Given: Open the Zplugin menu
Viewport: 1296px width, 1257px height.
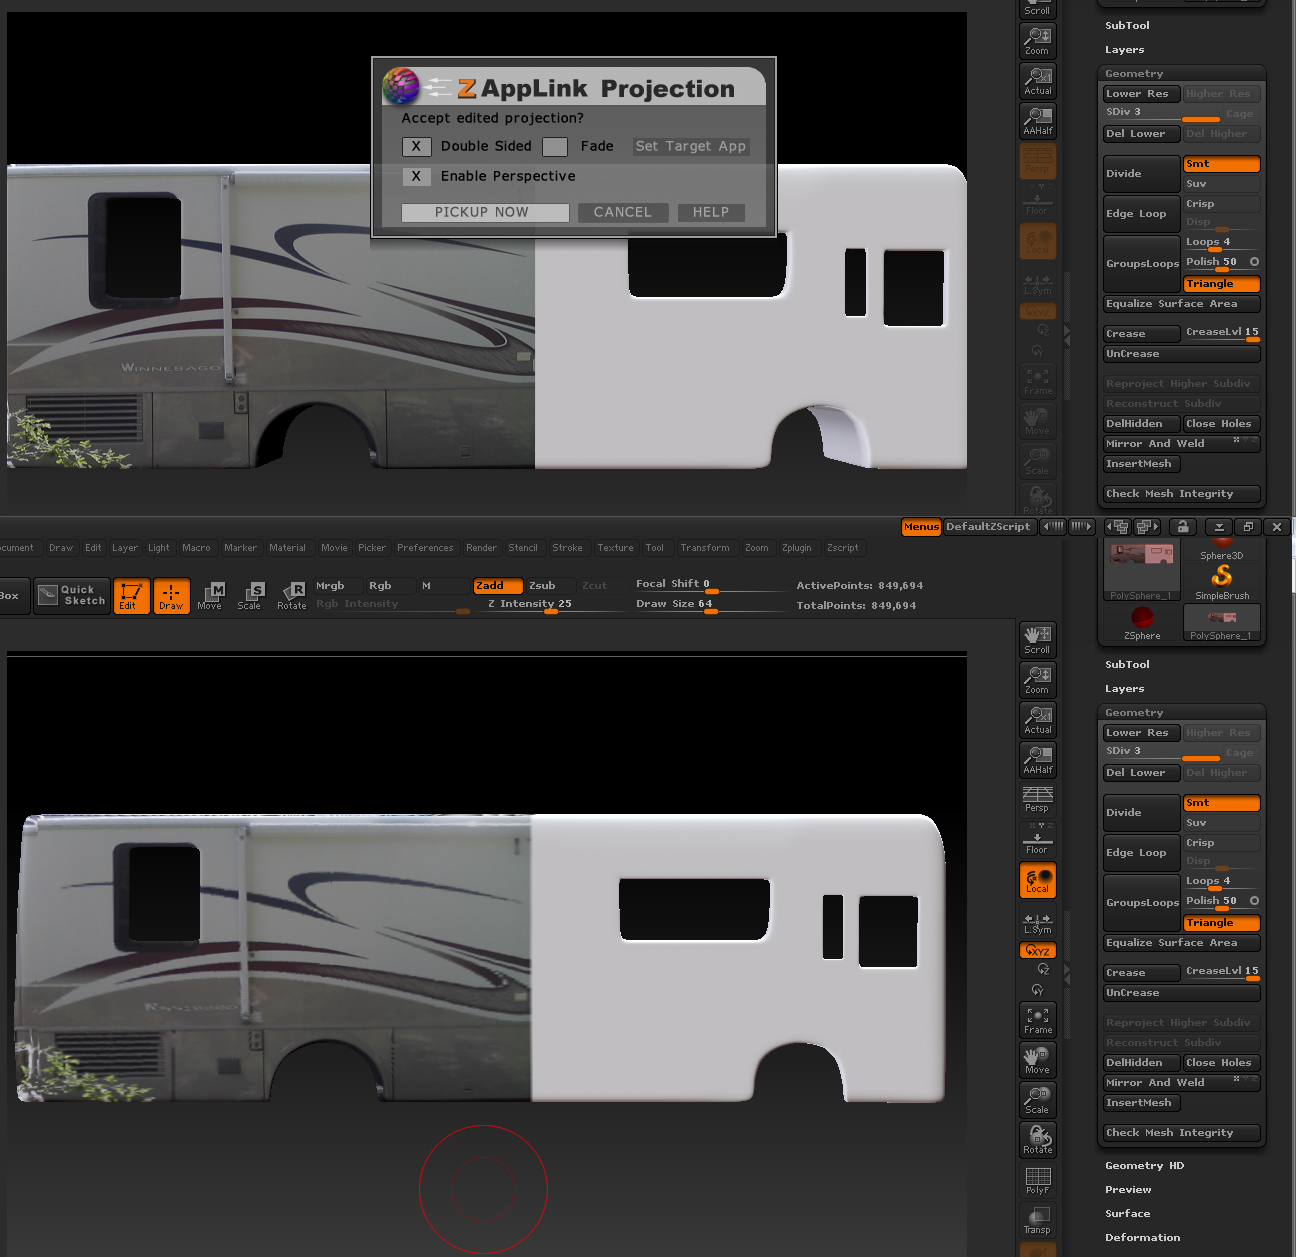Looking at the screenshot, I should click(797, 548).
